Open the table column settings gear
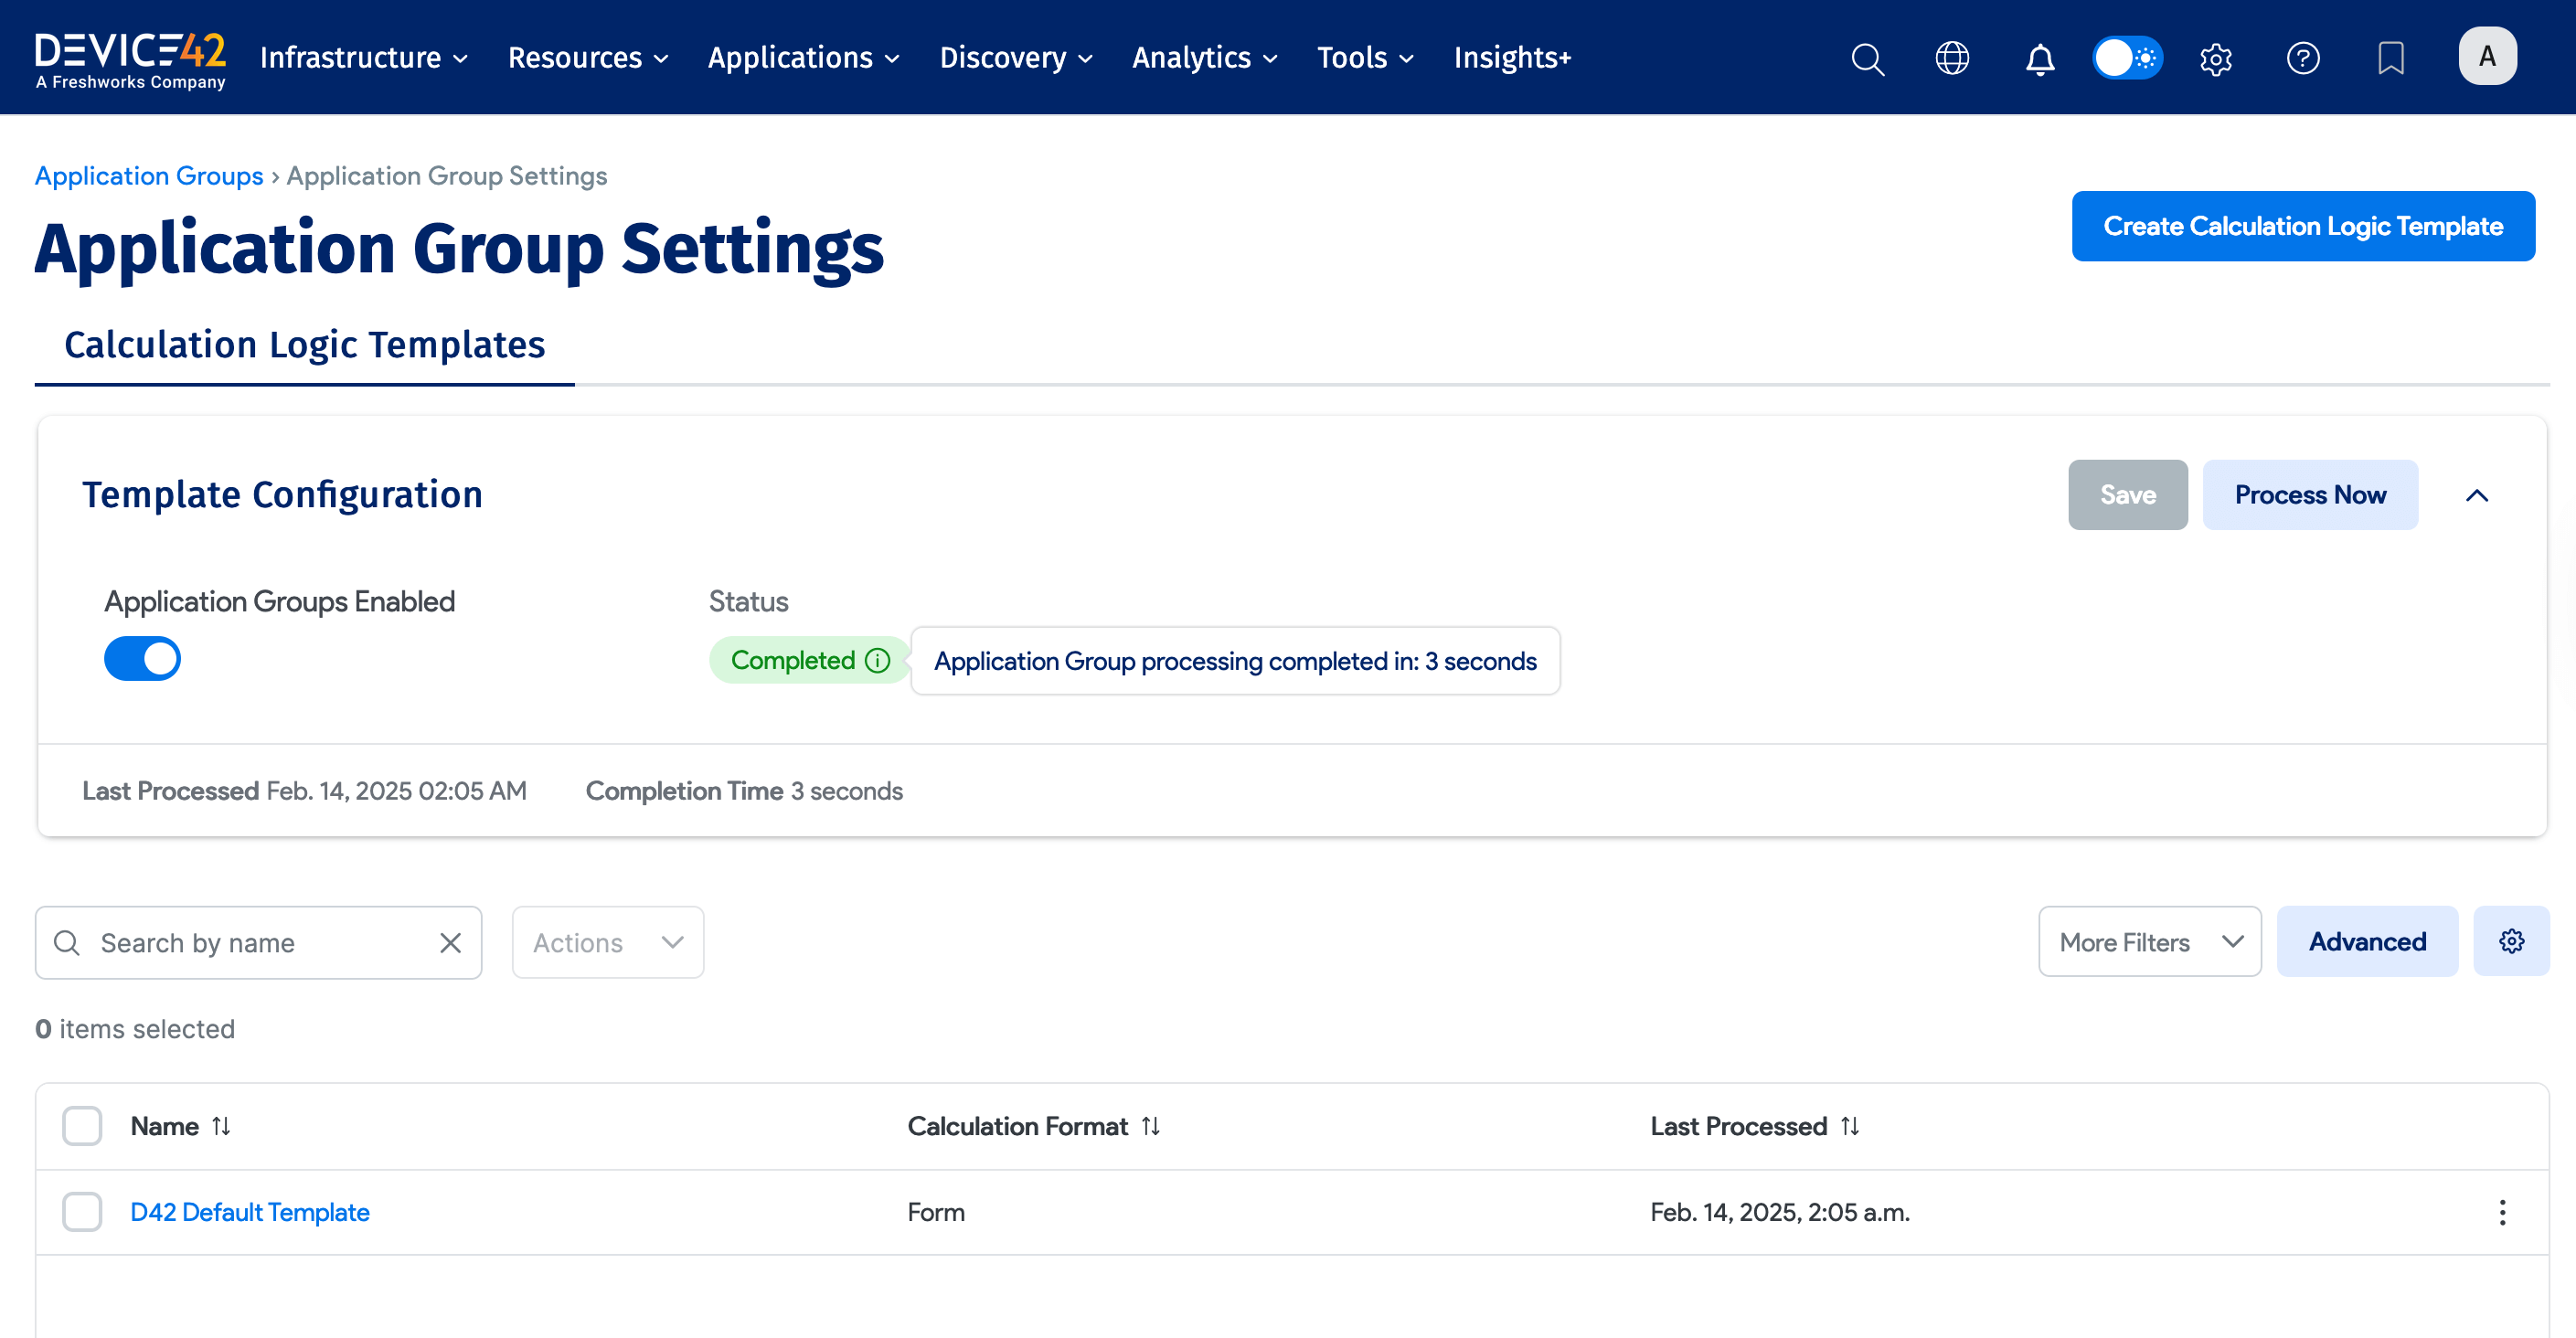Viewport: 2576px width, 1338px height. 2511,941
